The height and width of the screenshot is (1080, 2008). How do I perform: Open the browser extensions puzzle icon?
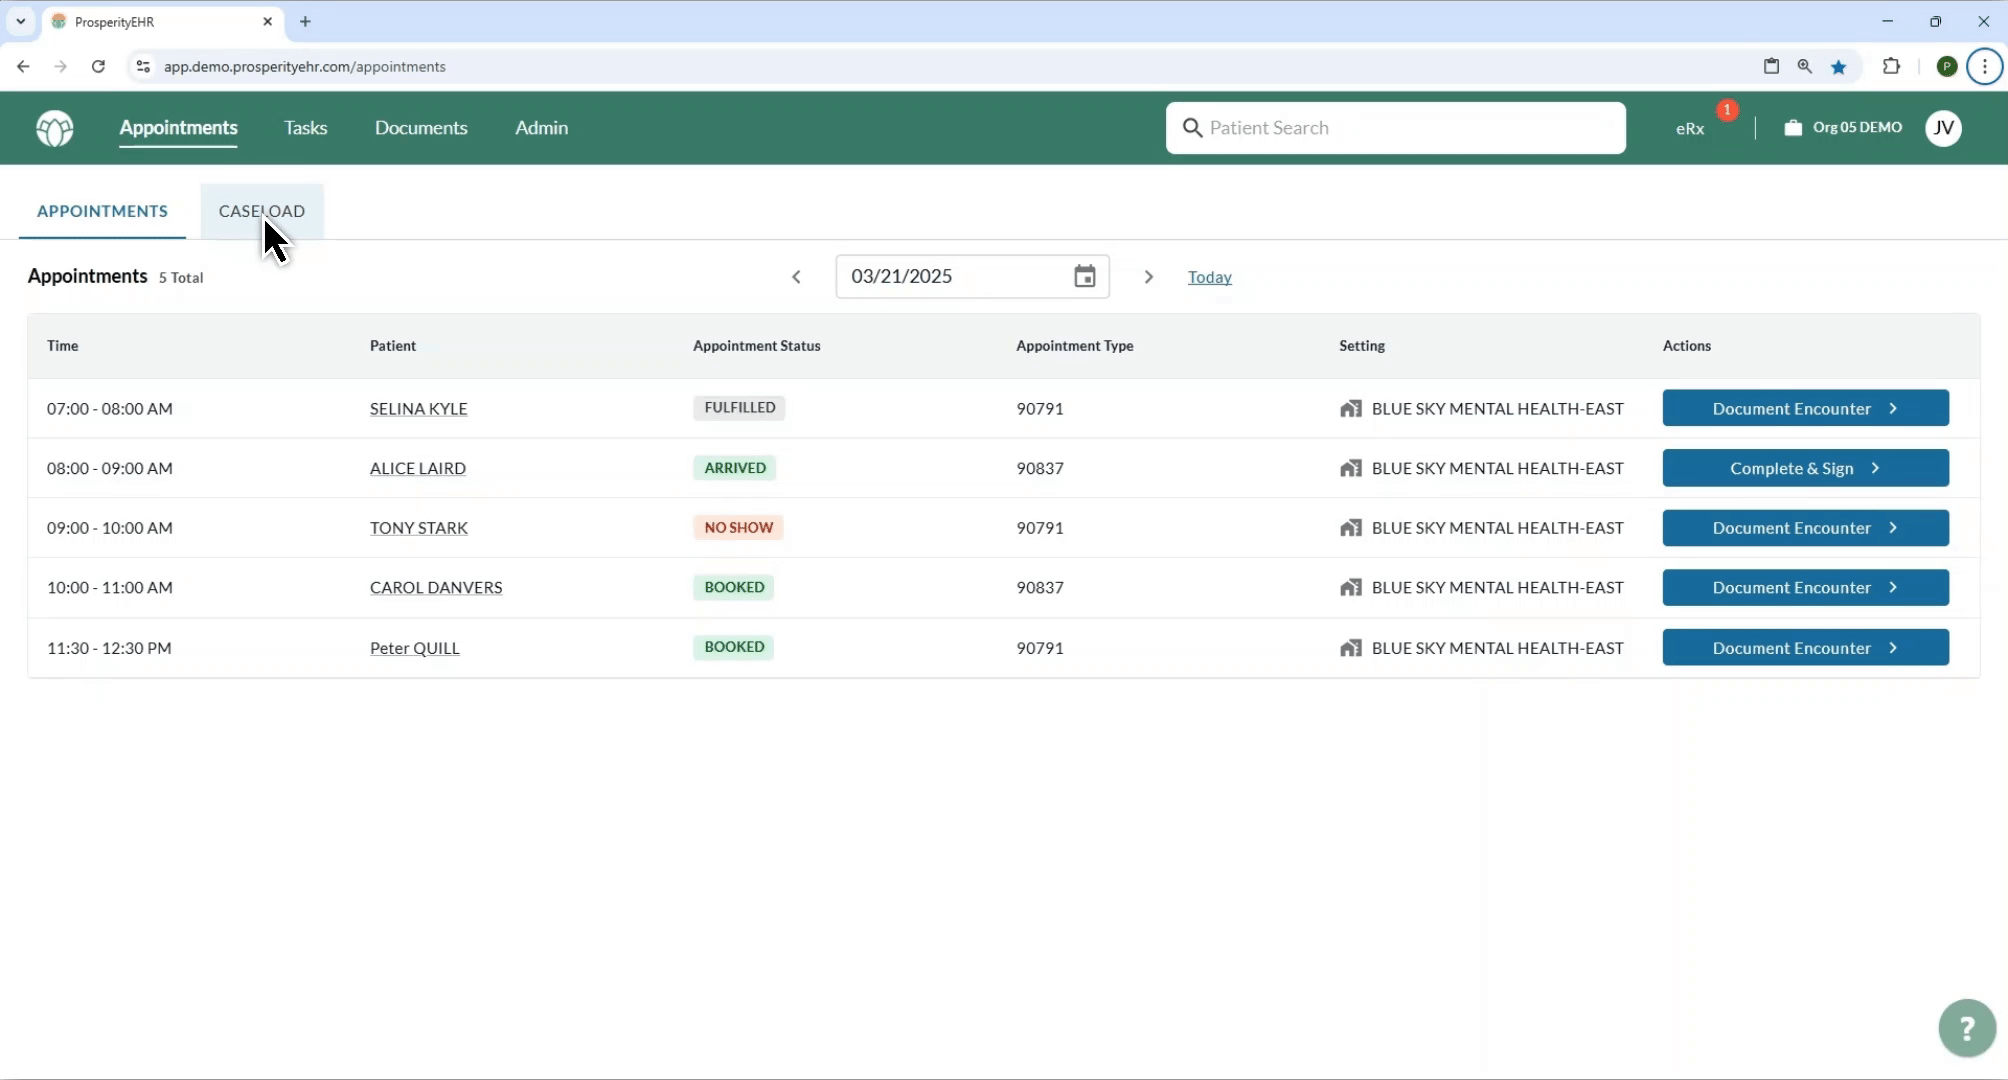pyautogui.click(x=1892, y=66)
